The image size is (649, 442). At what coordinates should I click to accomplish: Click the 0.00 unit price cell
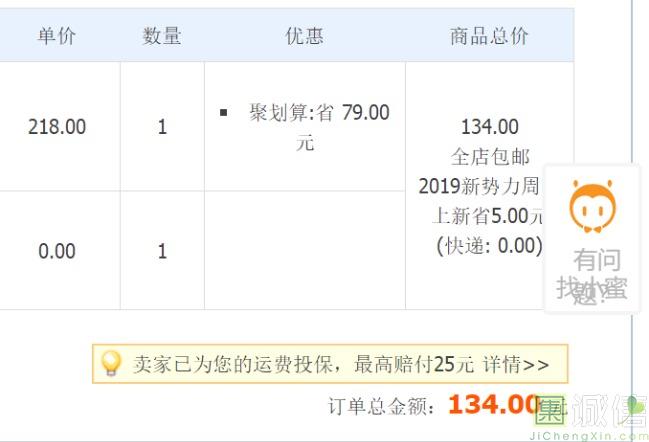click(x=57, y=251)
